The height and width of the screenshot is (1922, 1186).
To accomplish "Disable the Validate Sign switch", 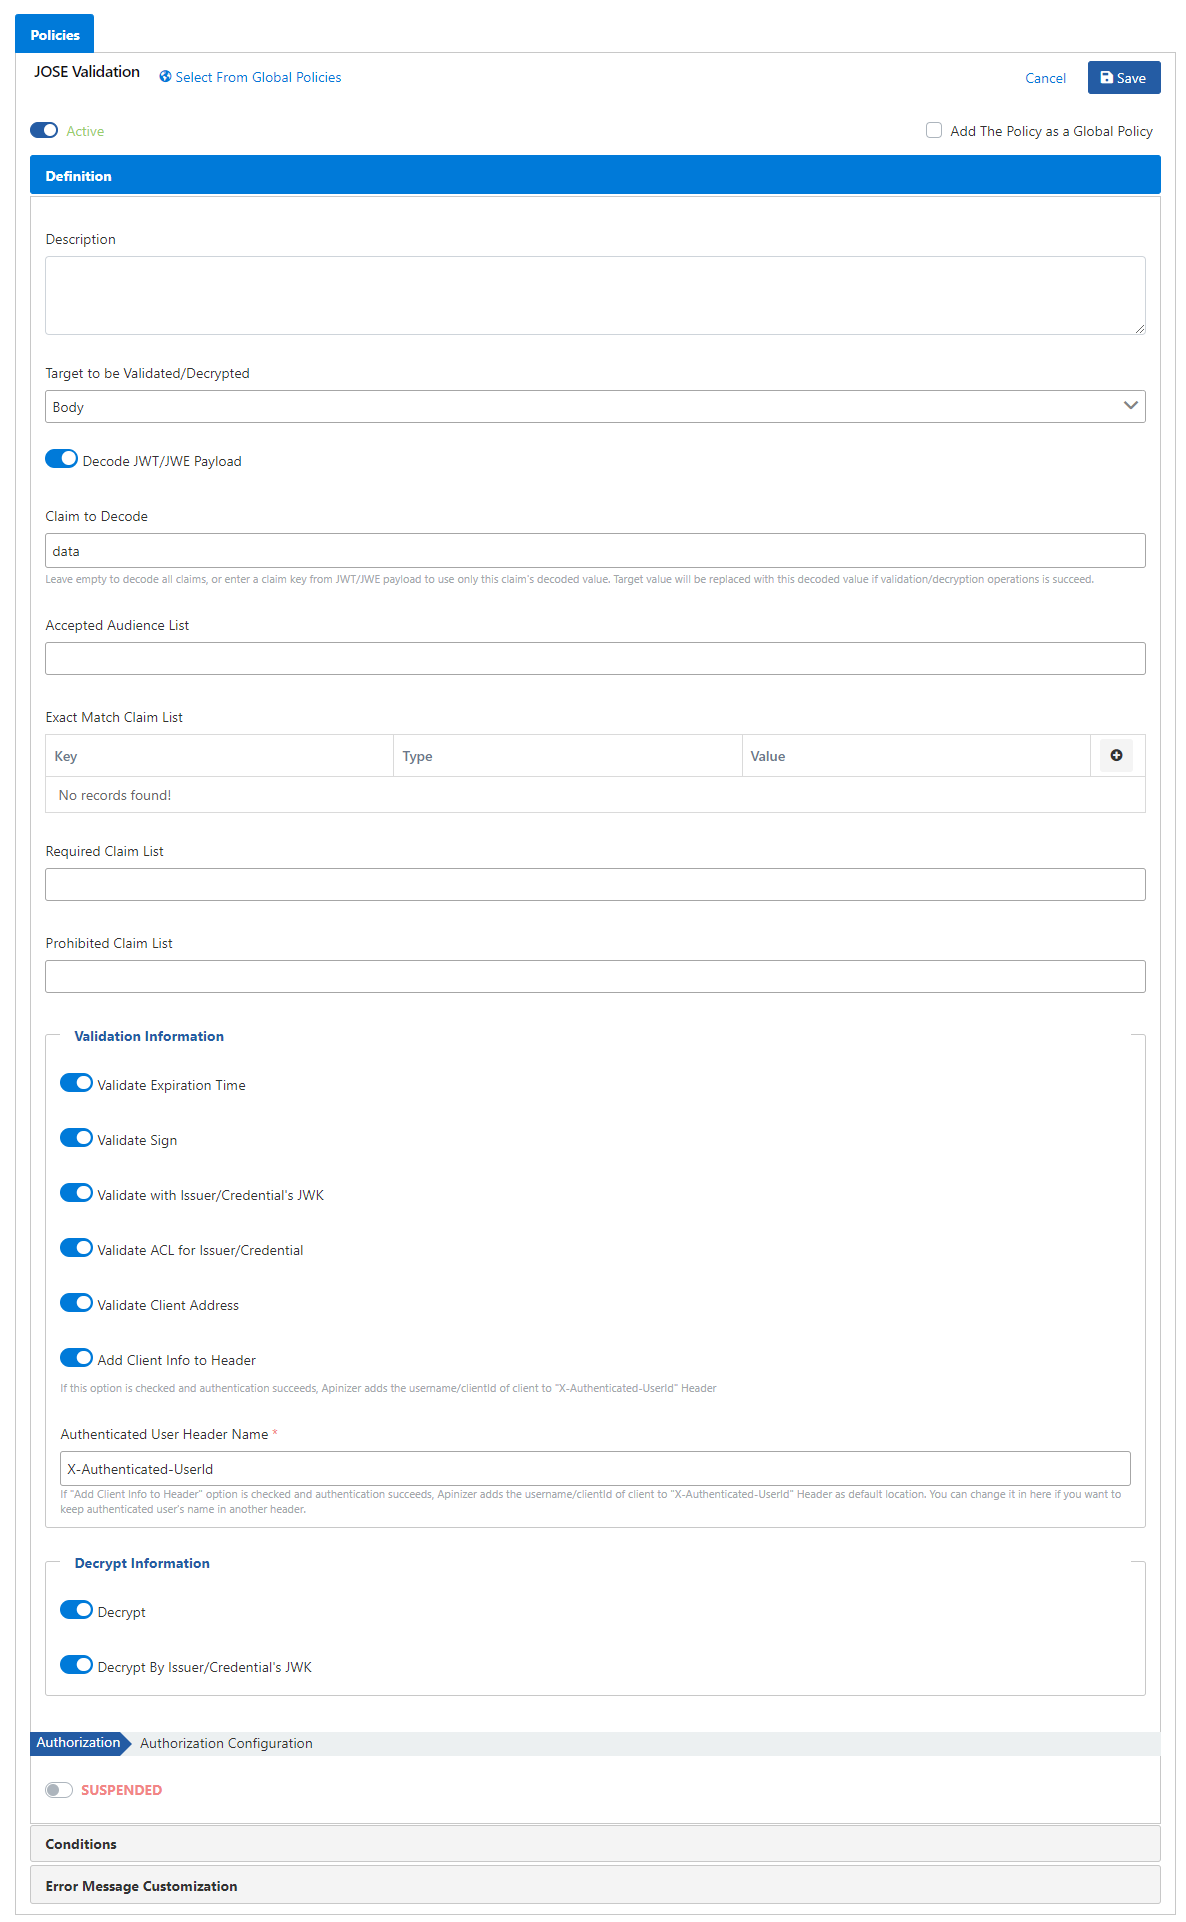I will tap(76, 1138).
